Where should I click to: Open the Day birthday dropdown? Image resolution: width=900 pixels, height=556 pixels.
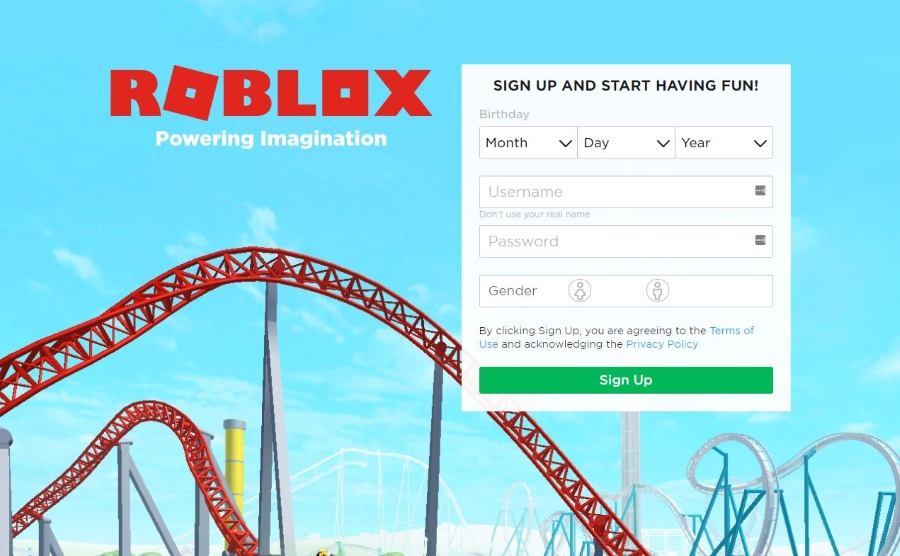click(x=626, y=142)
